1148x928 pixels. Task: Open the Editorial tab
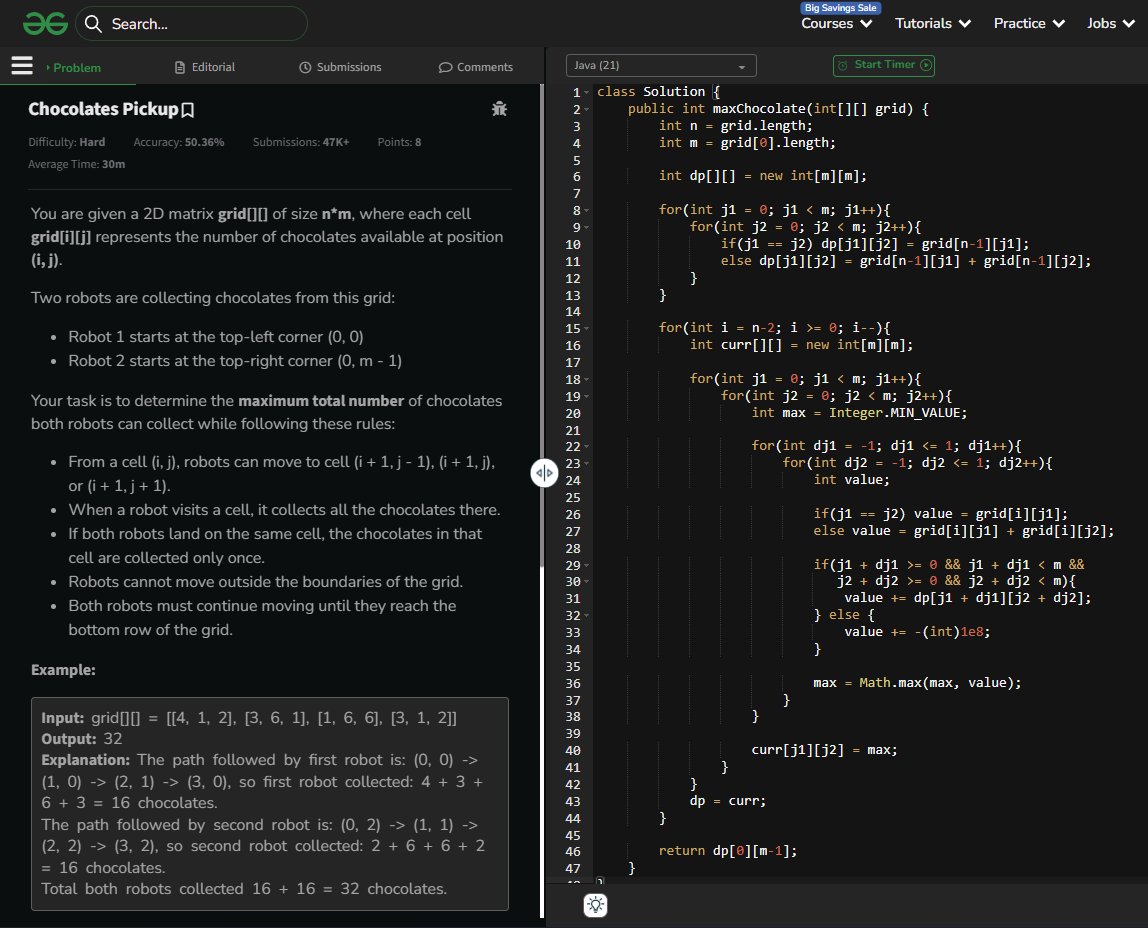[205, 67]
